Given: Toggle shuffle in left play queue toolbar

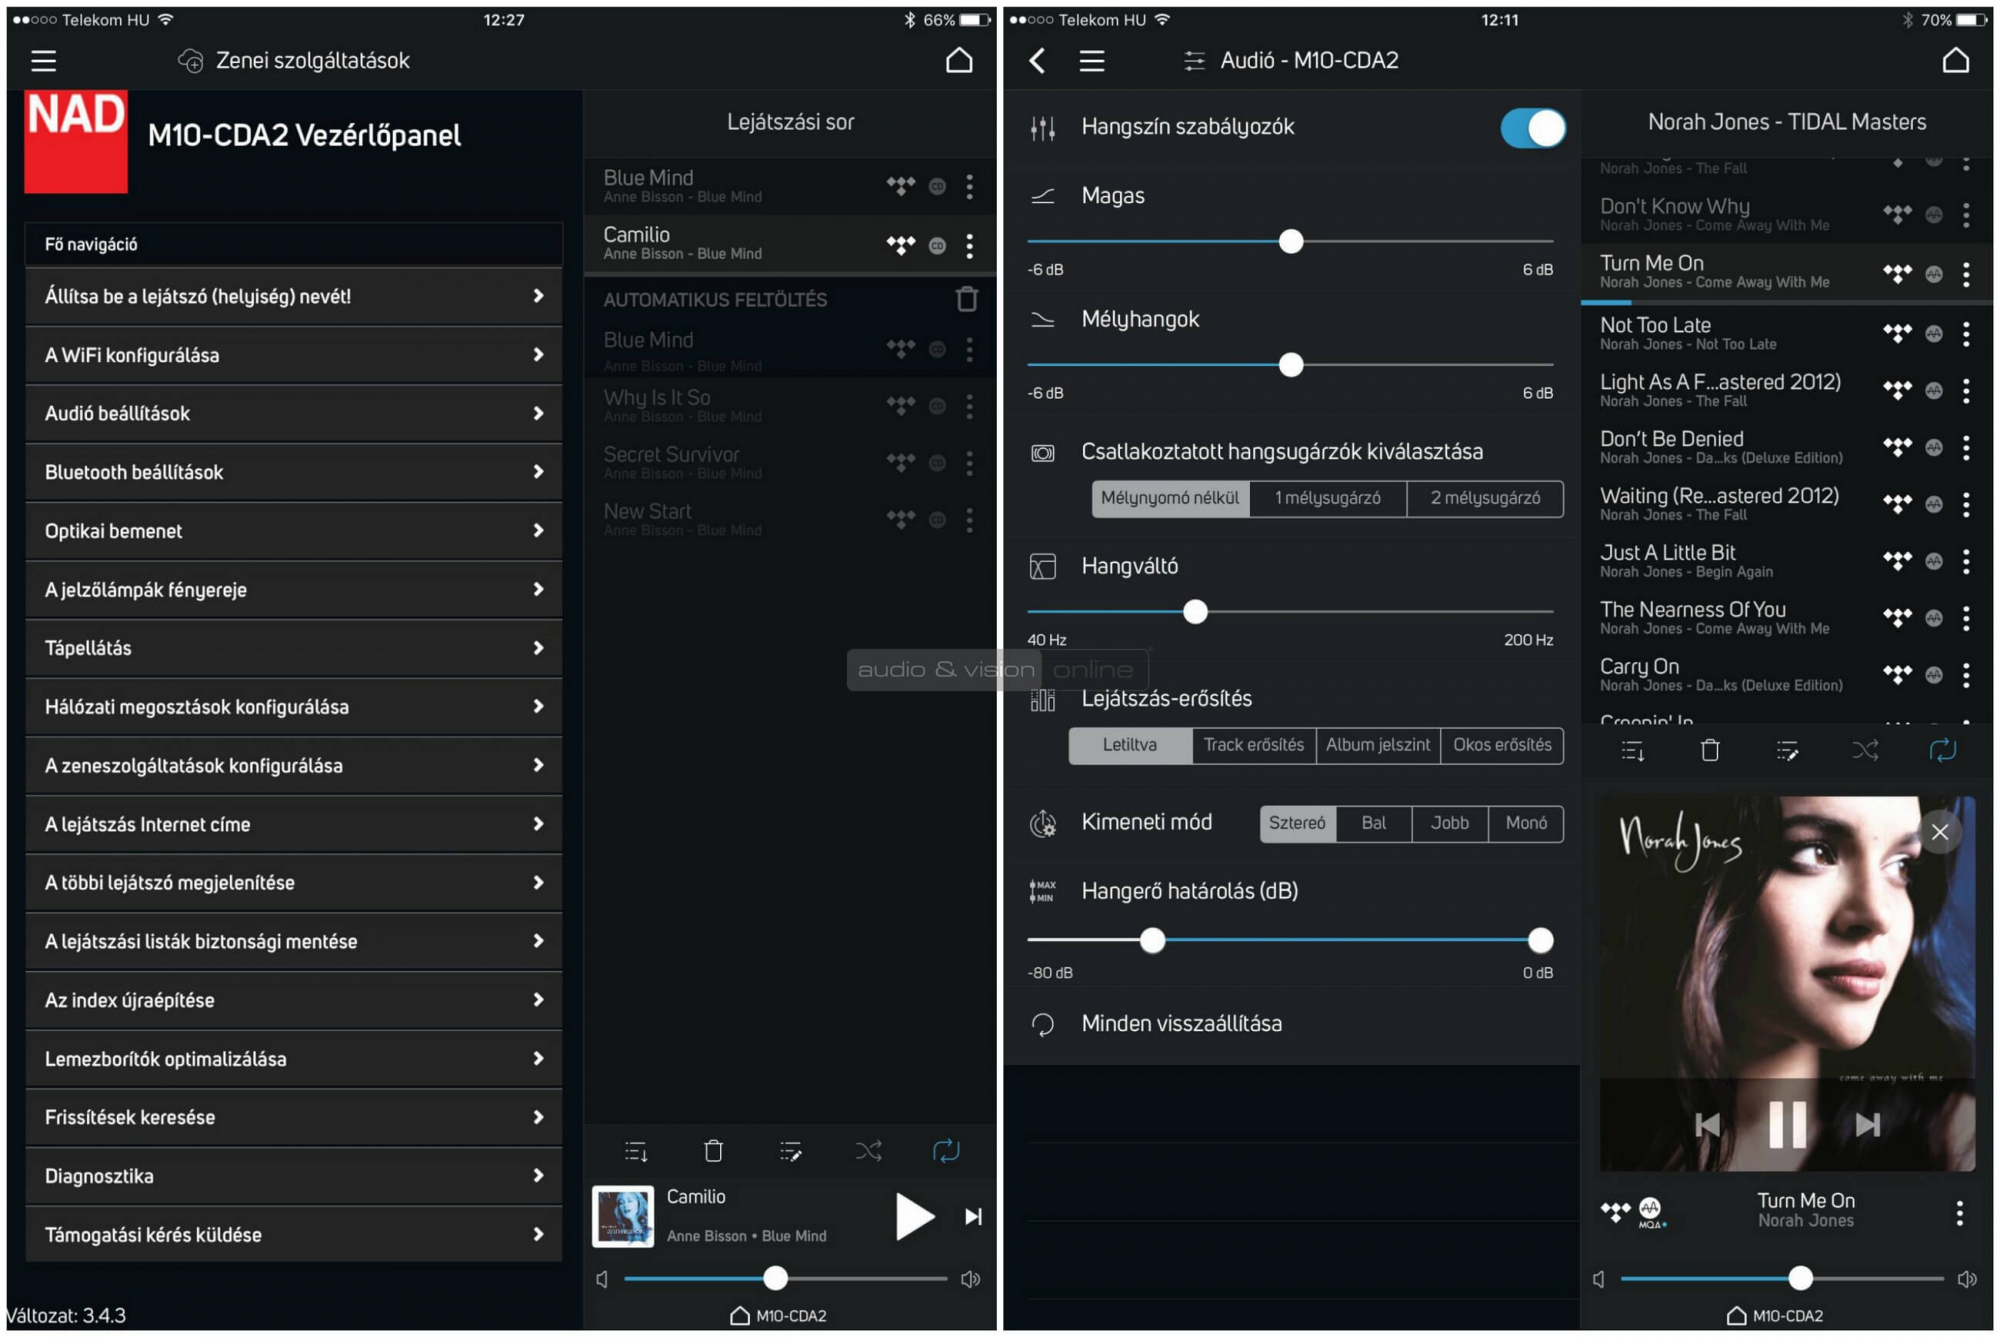Looking at the screenshot, I should click(868, 1151).
